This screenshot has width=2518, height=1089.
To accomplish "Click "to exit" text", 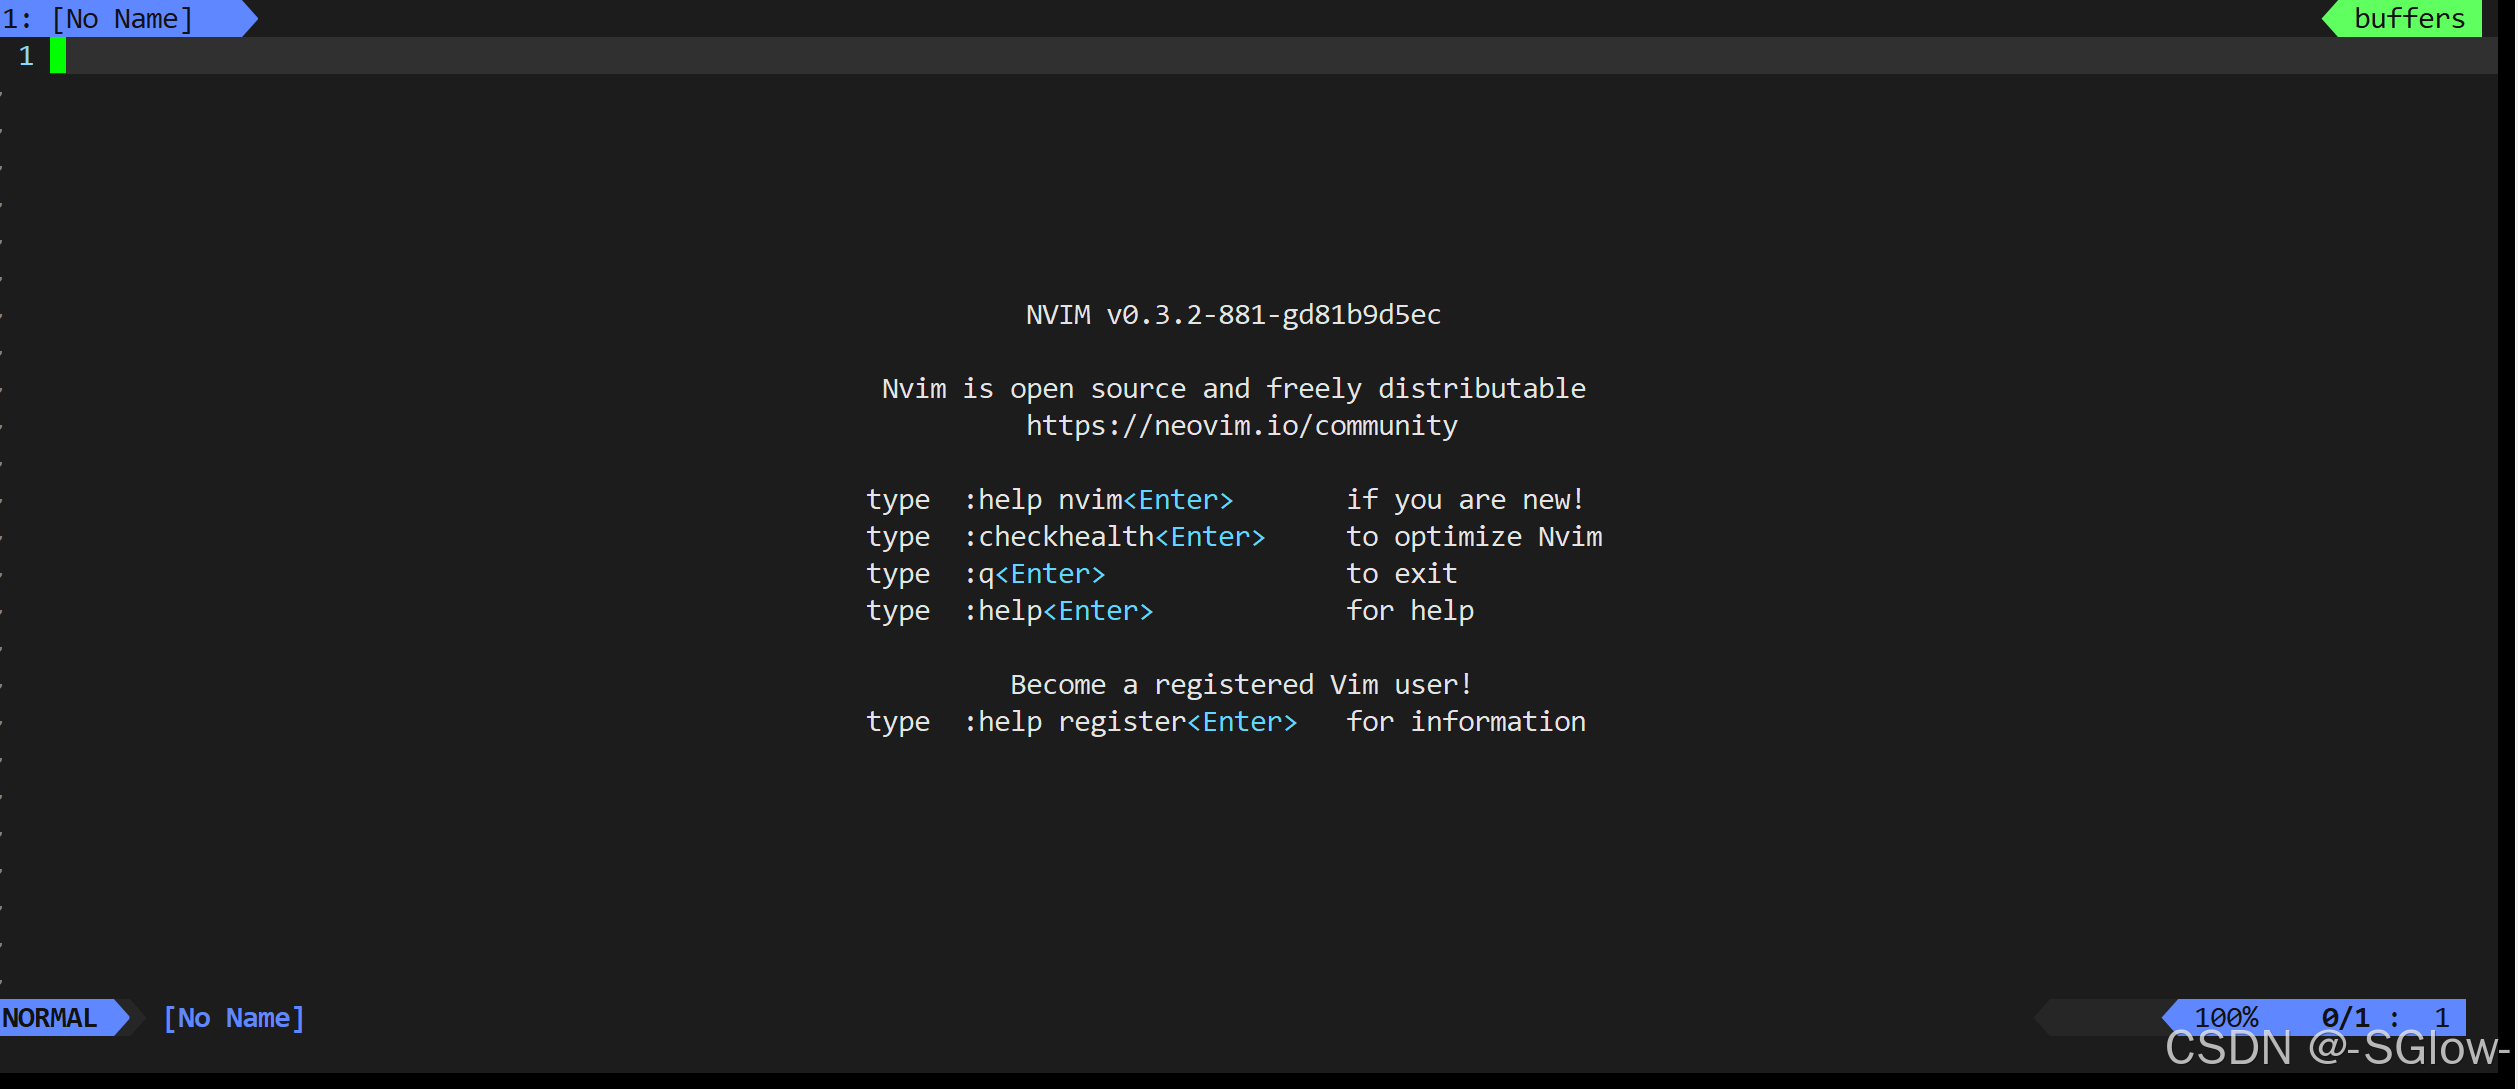I will click(x=1401, y=574).
